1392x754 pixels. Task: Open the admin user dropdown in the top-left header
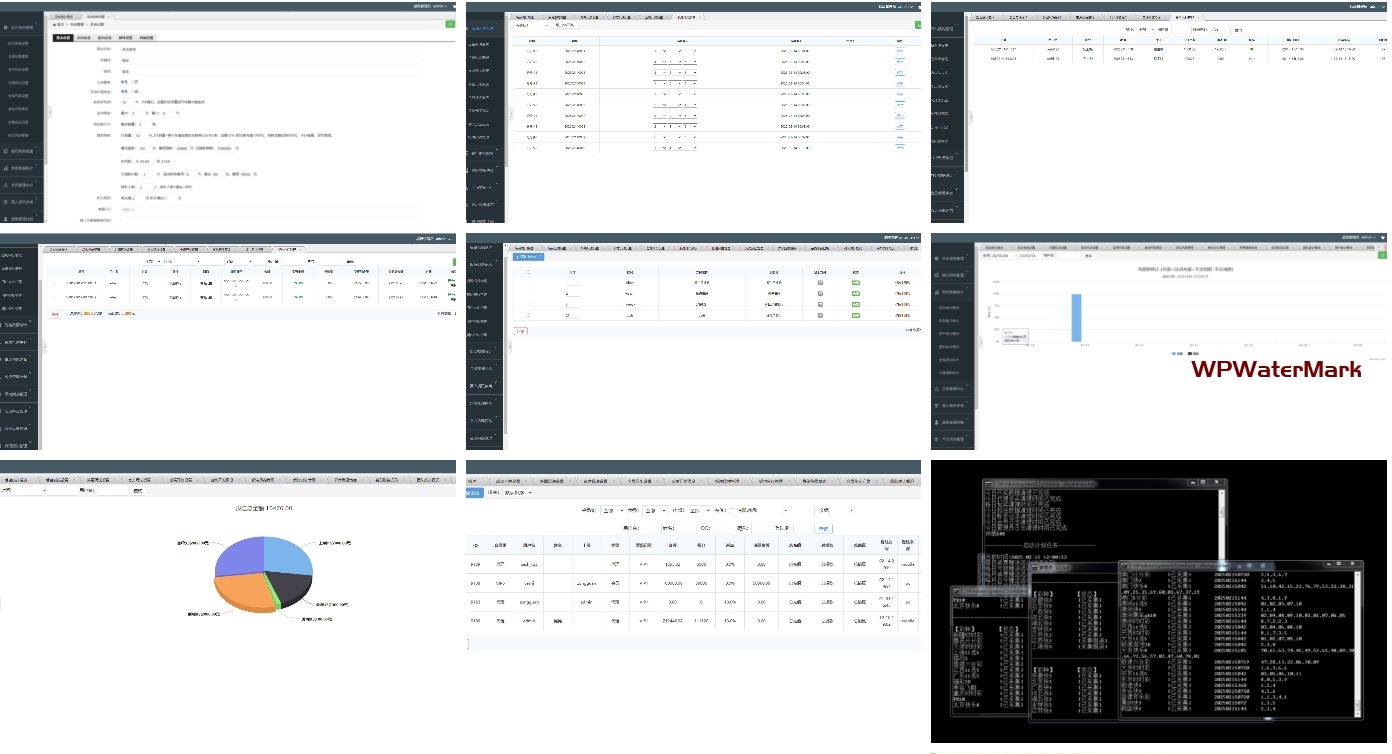tap(438, 5)
